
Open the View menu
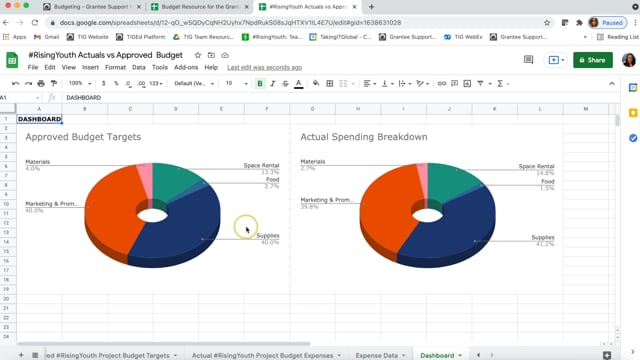tap(69, 67)
